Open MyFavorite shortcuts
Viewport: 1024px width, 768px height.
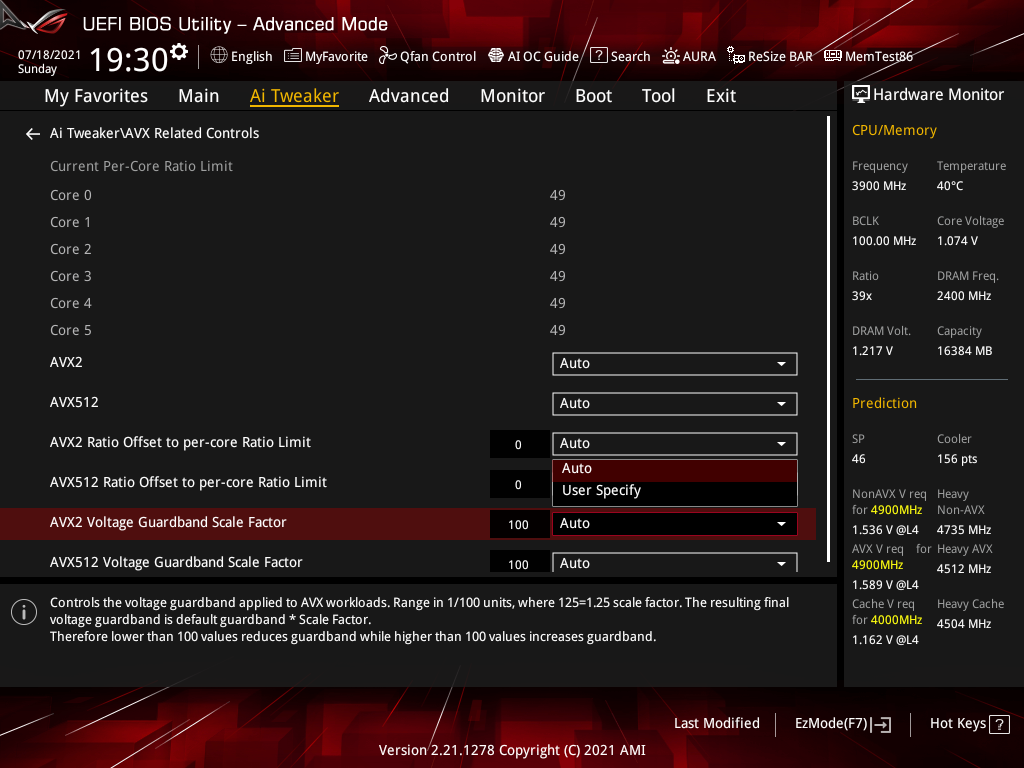326,56
